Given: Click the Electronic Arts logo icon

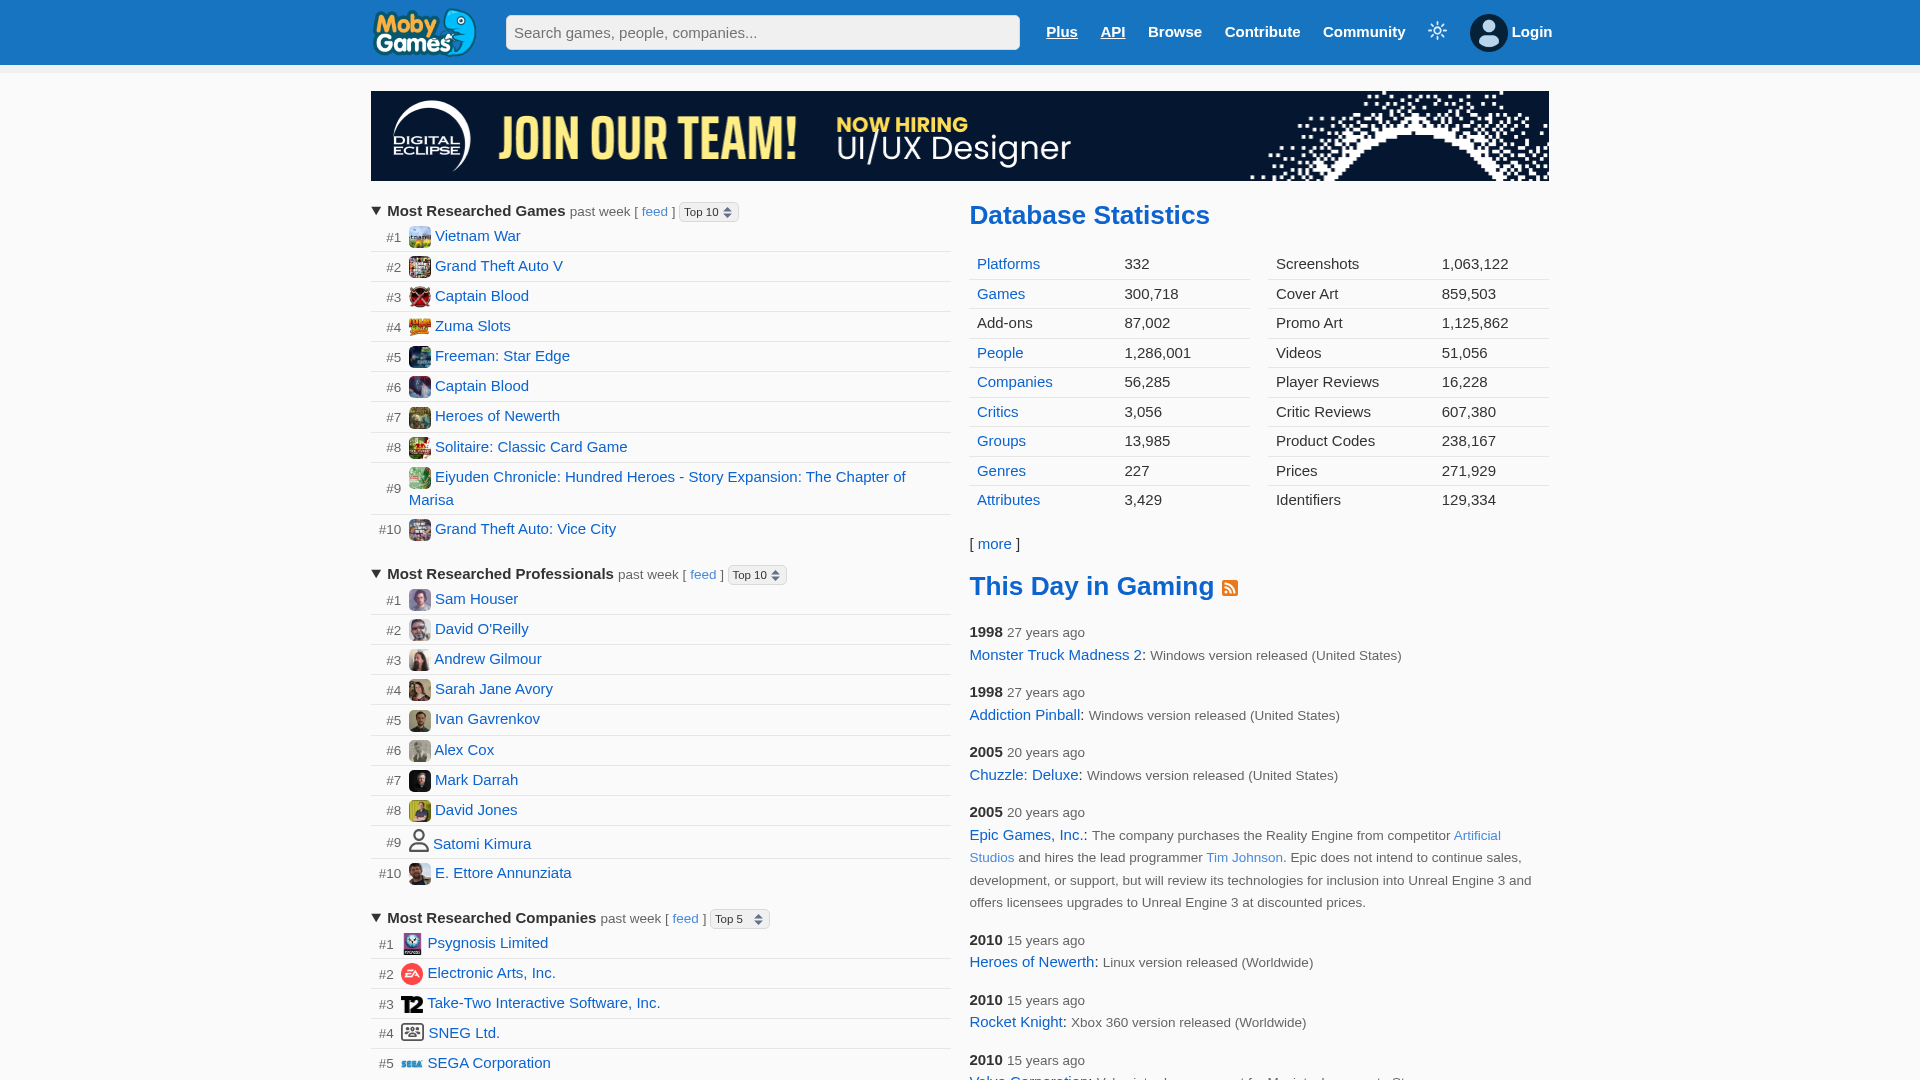Looking at the screenshot, I should click(x=412, y=974).
